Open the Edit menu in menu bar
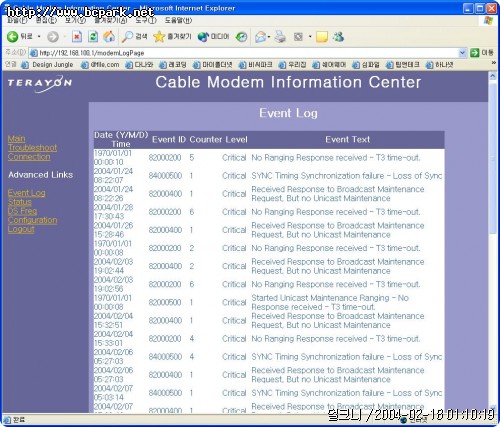Image resolution: width=500 pixels, height=427 pixels. coord(46,21)
